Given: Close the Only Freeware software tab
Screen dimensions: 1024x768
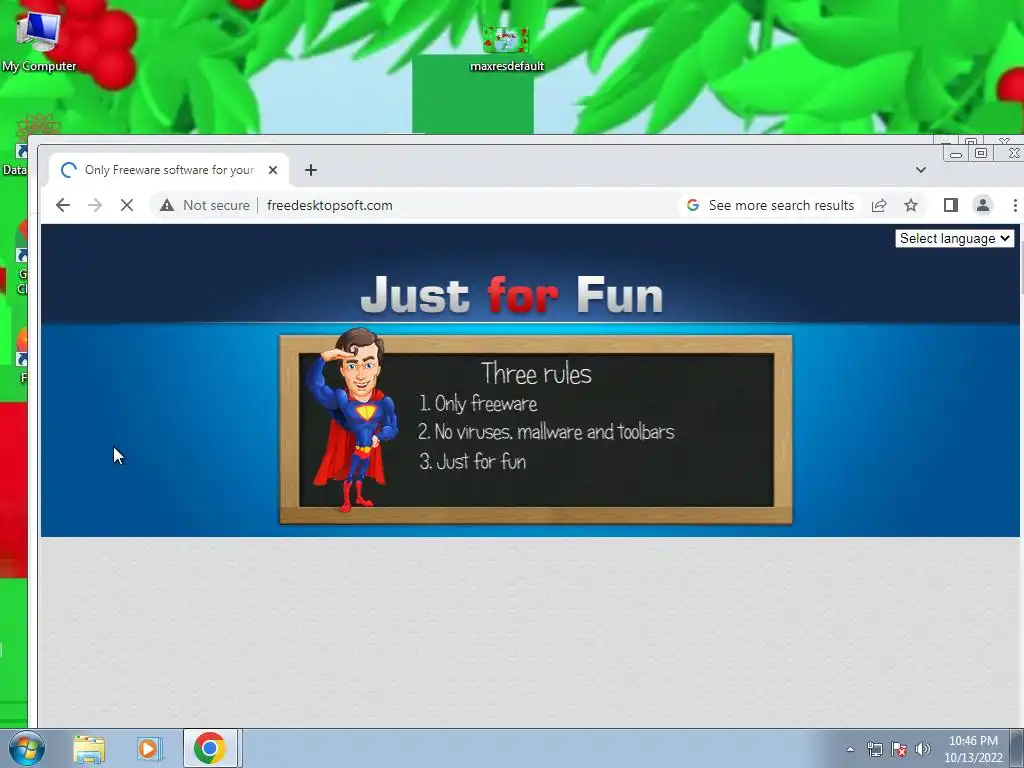Looking at the screenshot, I should [273, 170].
